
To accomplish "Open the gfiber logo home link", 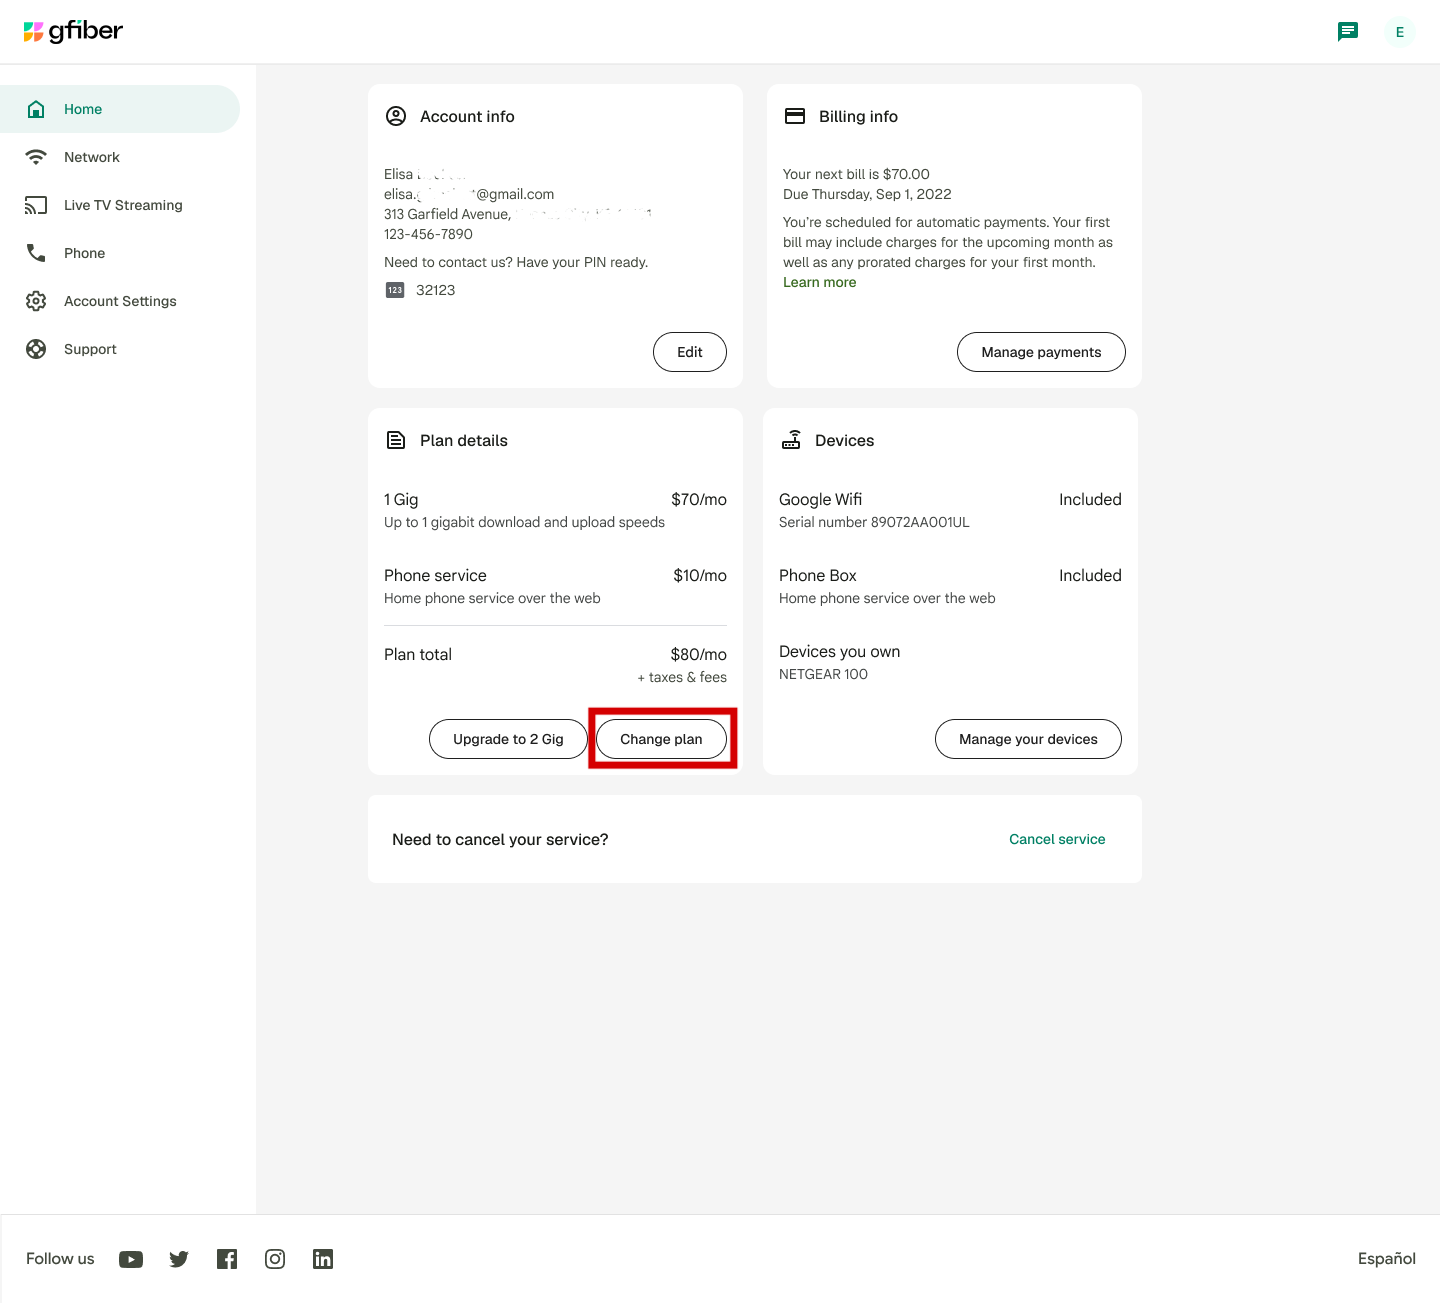I will (x=73, y=31).
